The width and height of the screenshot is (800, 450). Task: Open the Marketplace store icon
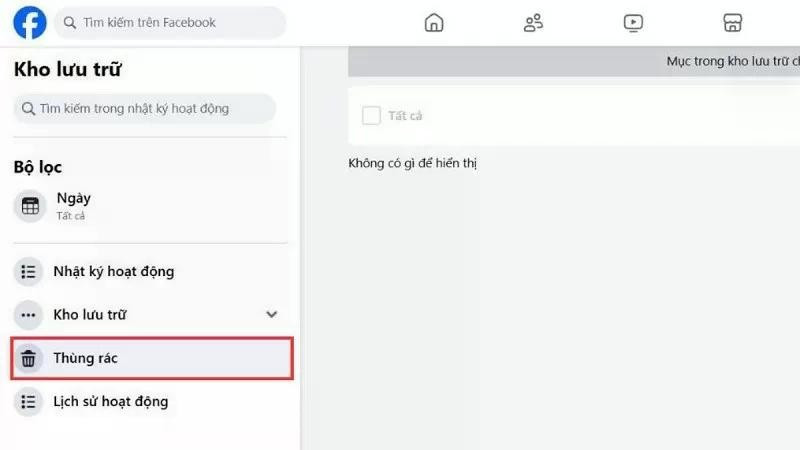[x=733, y=22]
